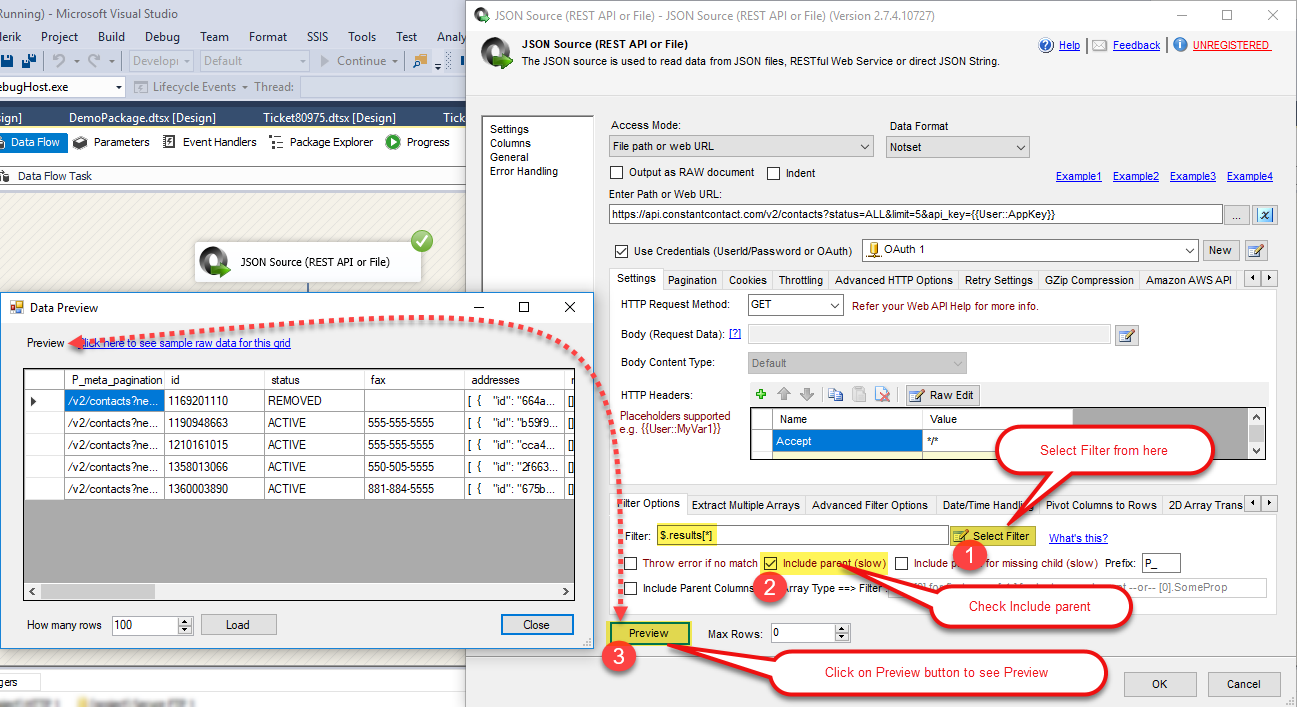Enable Output as RAW document checkbox
This screenshot has height=707, width=1297.
tap(616, 173)
